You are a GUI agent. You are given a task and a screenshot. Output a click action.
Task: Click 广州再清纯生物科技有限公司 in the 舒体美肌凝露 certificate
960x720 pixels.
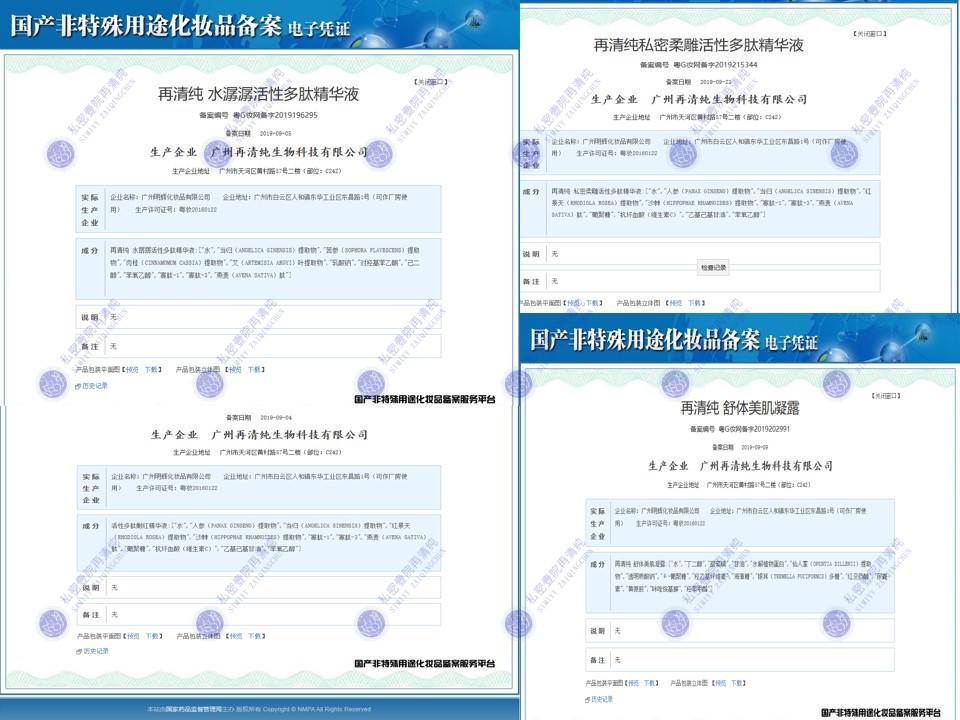(x=767, y=466)
